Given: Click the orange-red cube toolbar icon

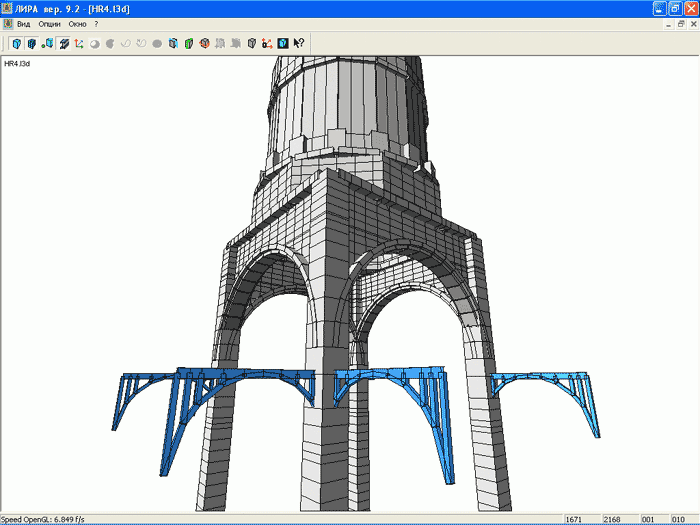Looking at the screenshot, I should (x=204, y=43).
